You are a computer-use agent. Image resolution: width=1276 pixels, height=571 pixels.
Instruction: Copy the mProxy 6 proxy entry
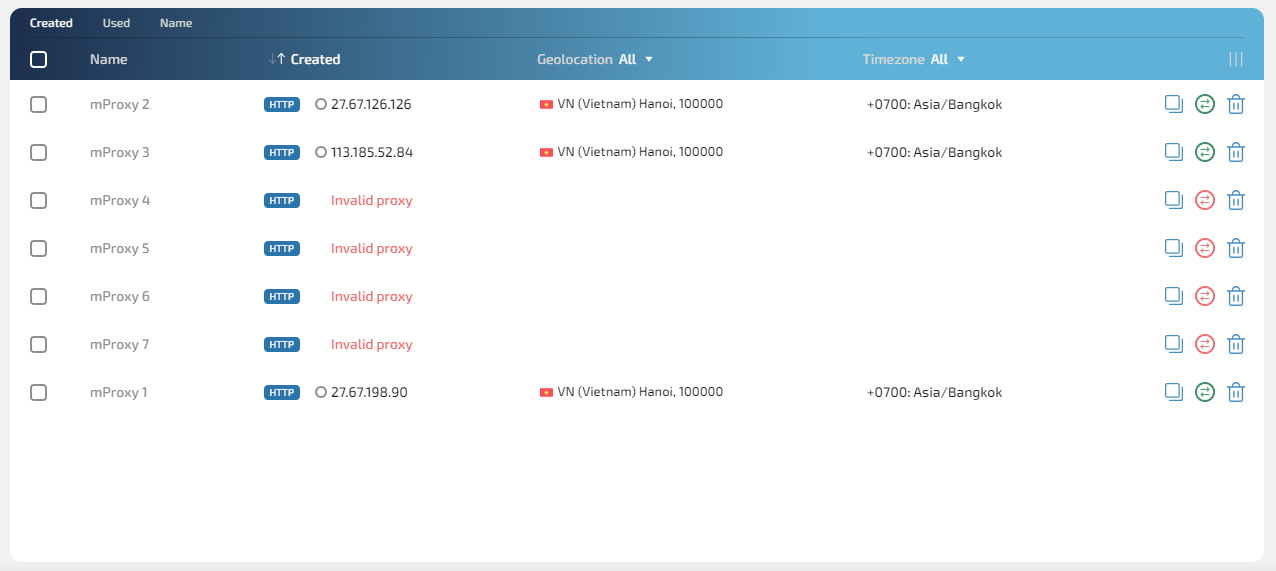coord(1174,295)
